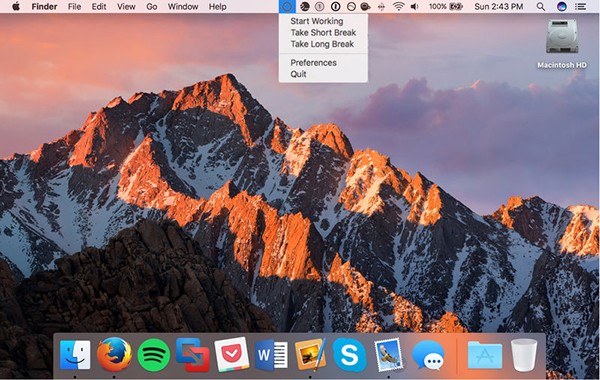Open the Notification Center list icon
Image resolution: width=600 pixels, height=380 pixels.
click(580, 7)
